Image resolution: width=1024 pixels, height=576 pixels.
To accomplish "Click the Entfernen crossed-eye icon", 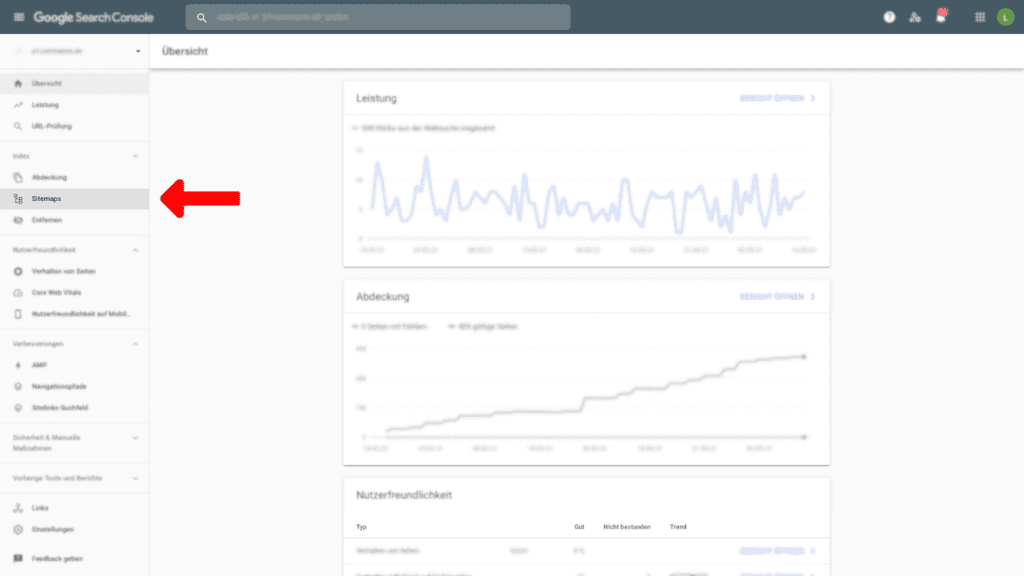I will click(x=18, y=221).
